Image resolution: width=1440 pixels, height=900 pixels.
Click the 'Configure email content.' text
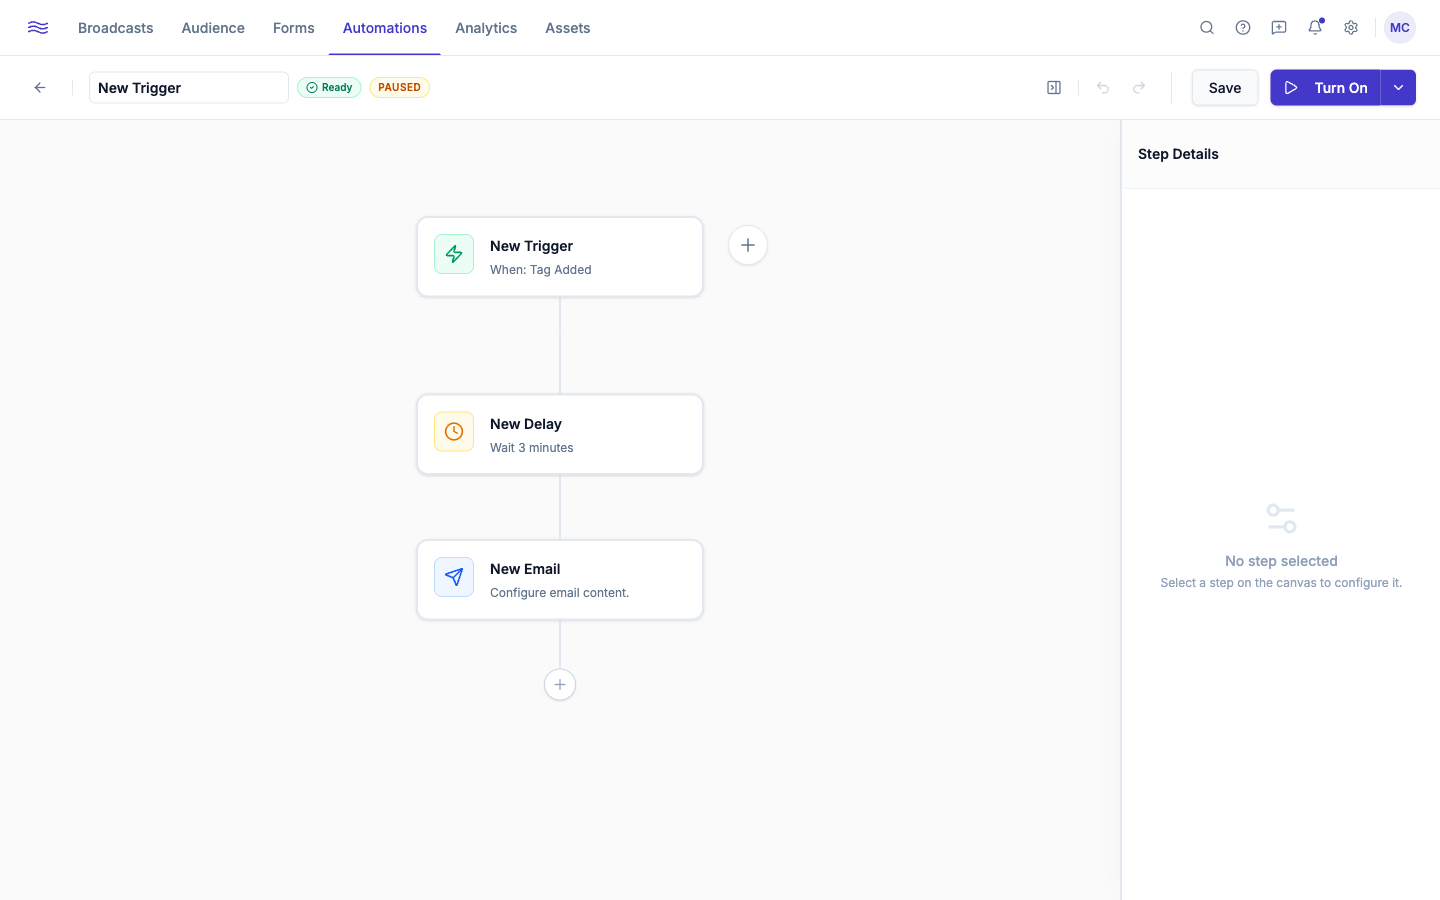pos(560,593)
